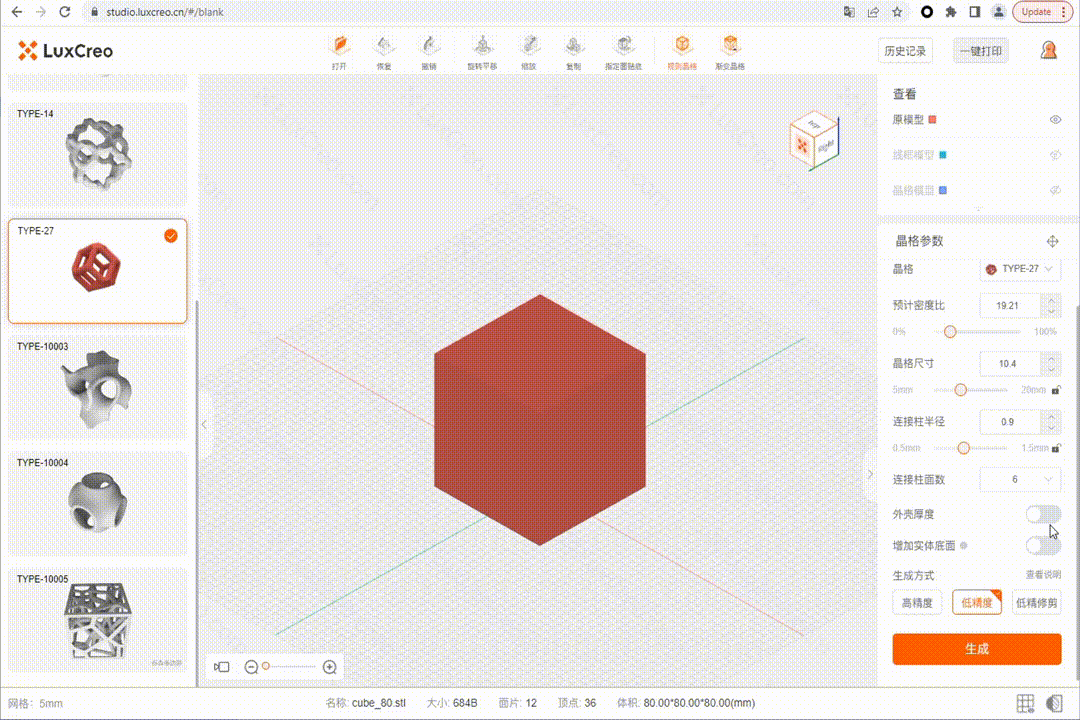Select 低精修剪 generation mode

[x=1037, y=603]
